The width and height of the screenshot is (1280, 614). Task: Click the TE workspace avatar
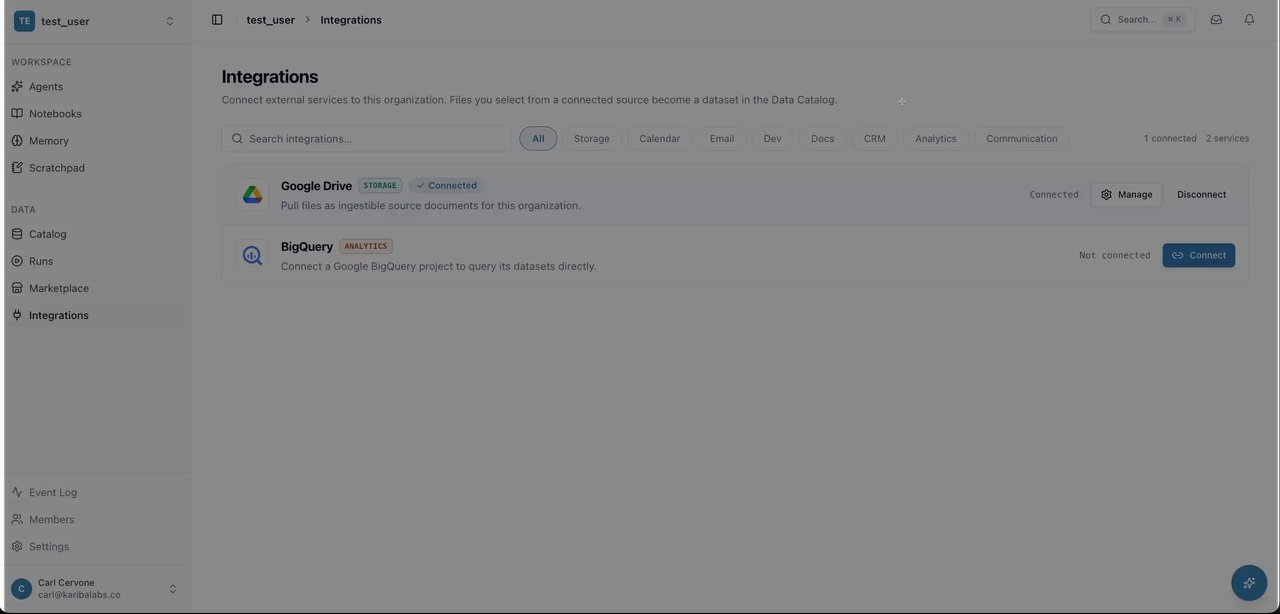tap(24, 21)
